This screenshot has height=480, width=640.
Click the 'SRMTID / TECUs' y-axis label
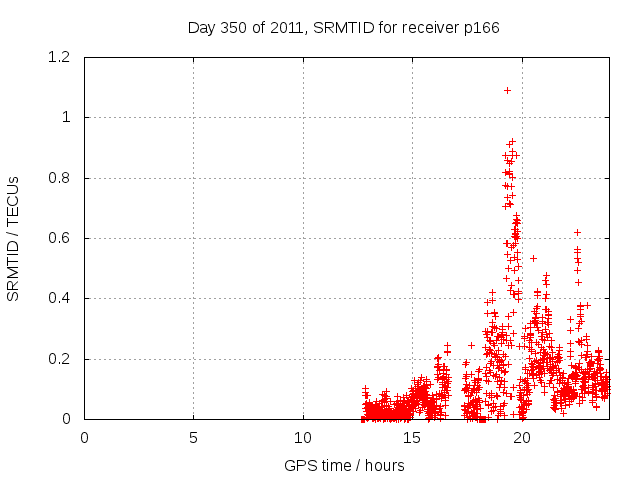tap(13, 238)
